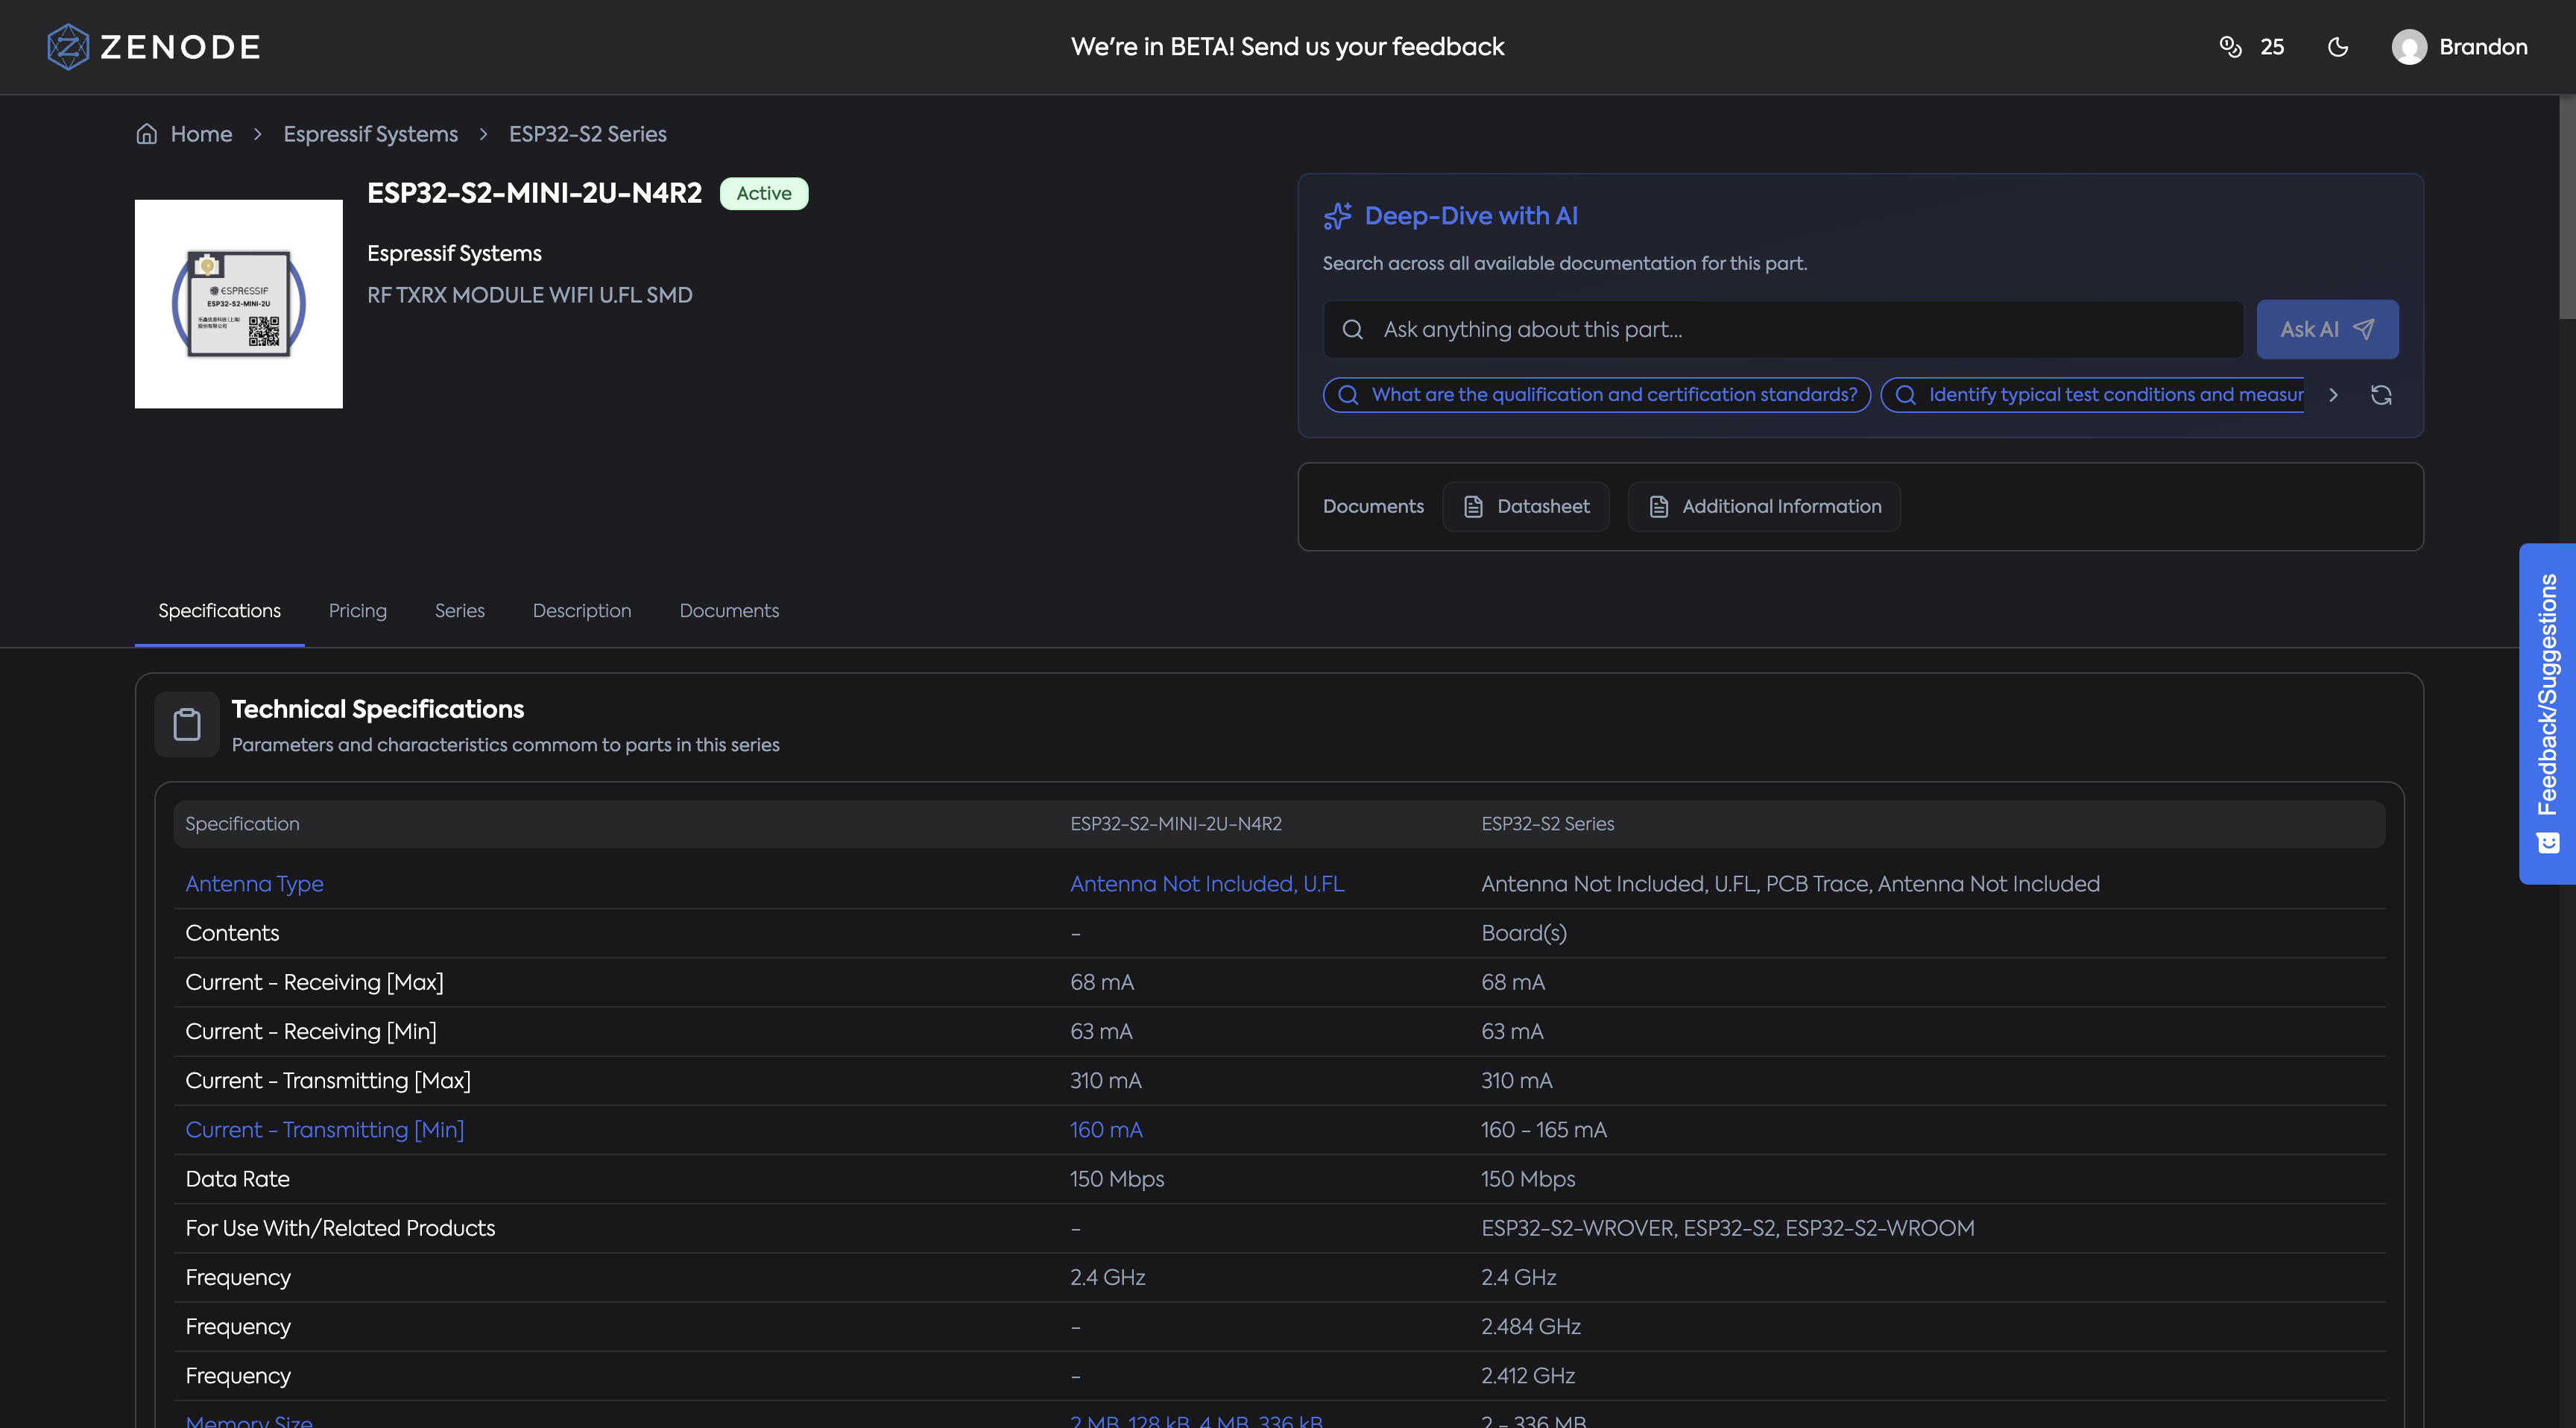Open Feedback/Suggestions side tab

click(2547, 713)
